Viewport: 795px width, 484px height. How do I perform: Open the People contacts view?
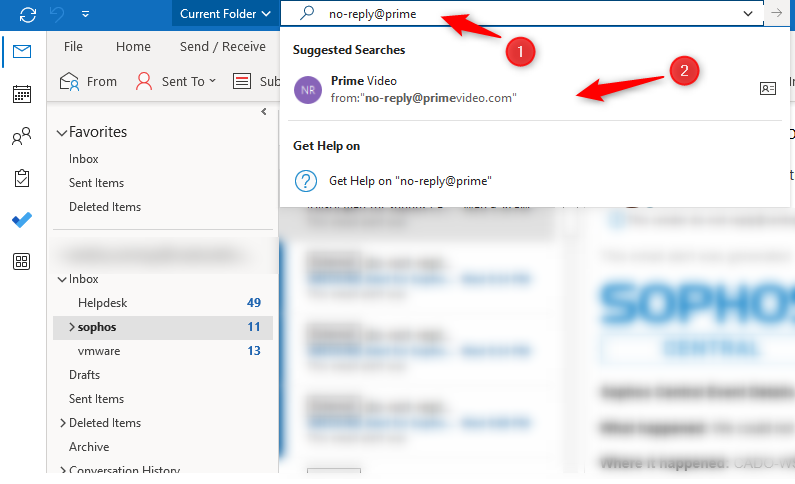(22, 136)
